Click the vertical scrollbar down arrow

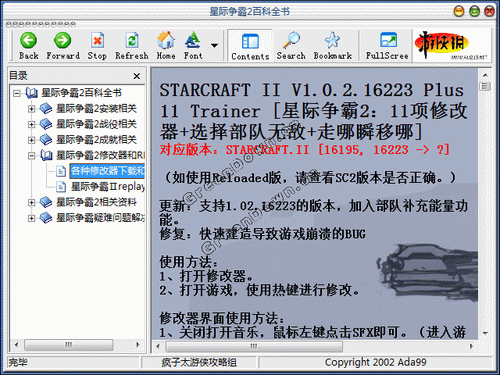[x=485, y=333]
